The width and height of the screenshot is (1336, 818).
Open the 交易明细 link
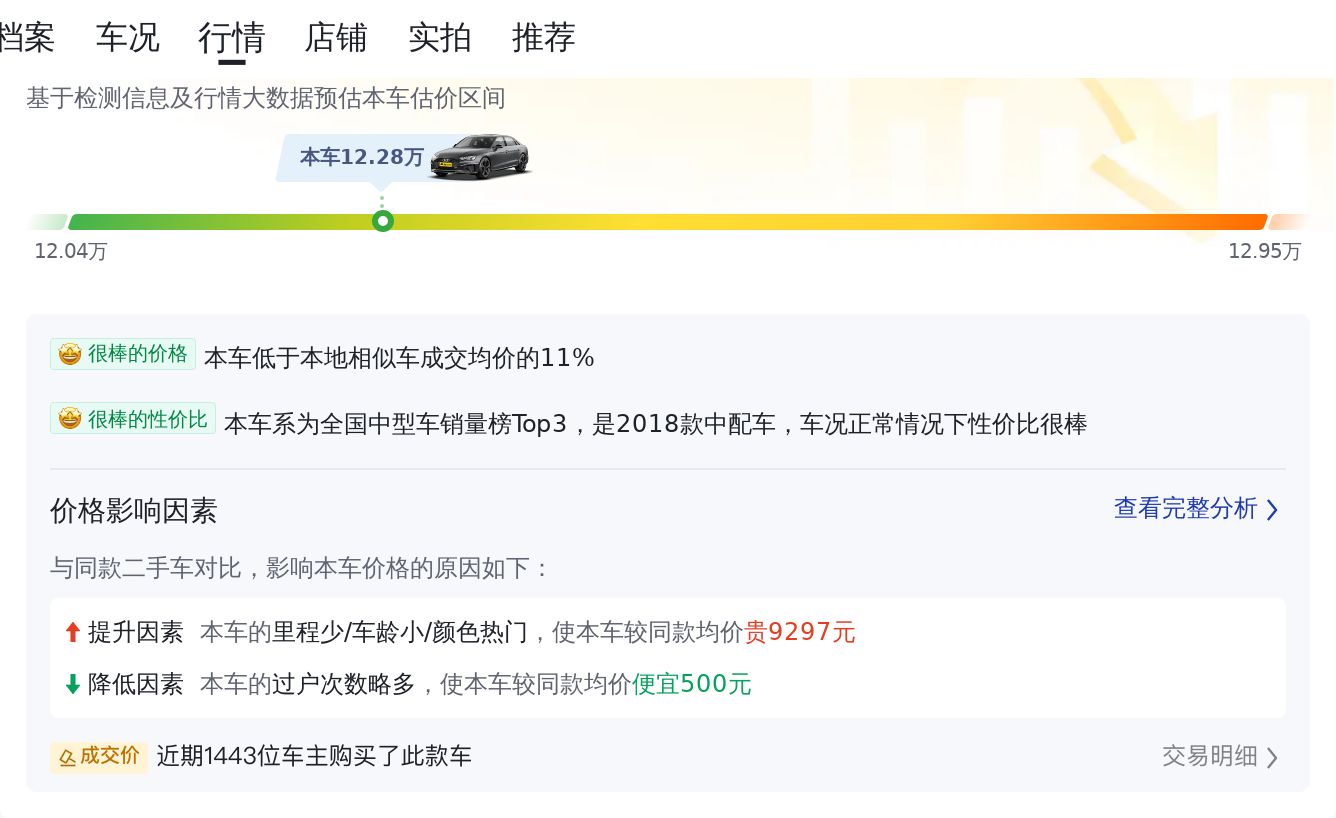tap(1210, 756)
